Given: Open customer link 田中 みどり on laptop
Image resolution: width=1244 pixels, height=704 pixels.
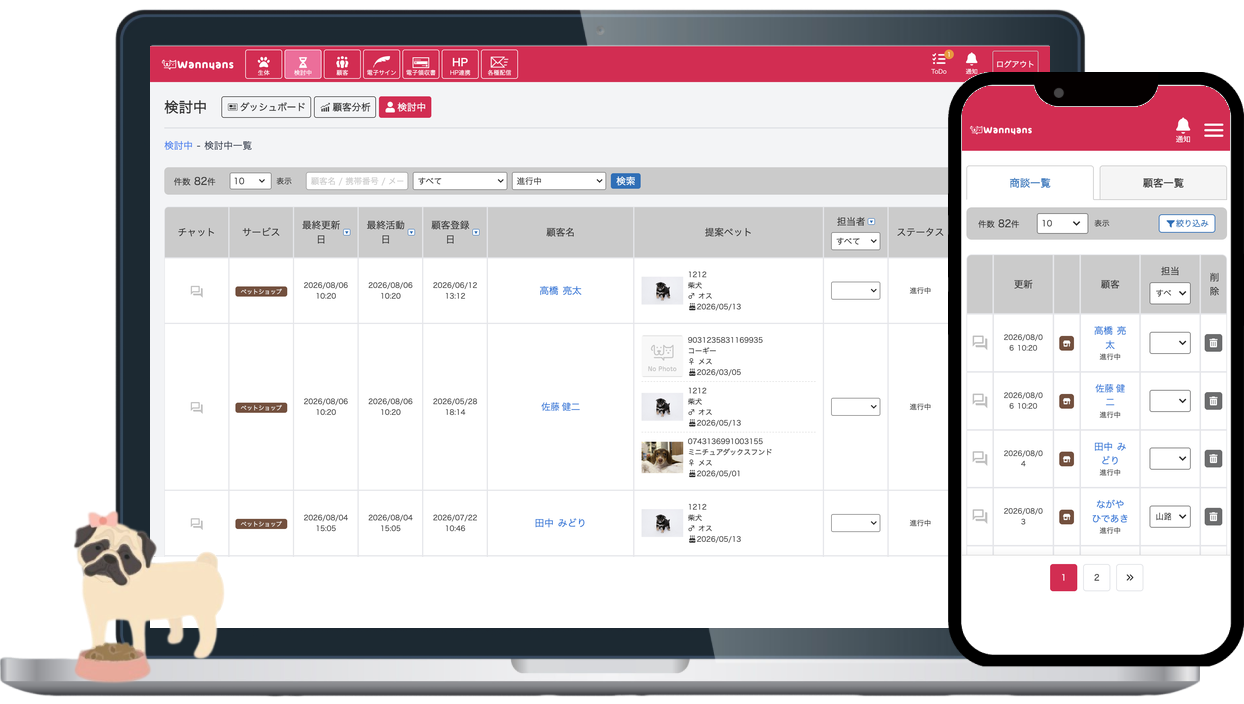Looking at the screenshot, I should coord(560,523).
